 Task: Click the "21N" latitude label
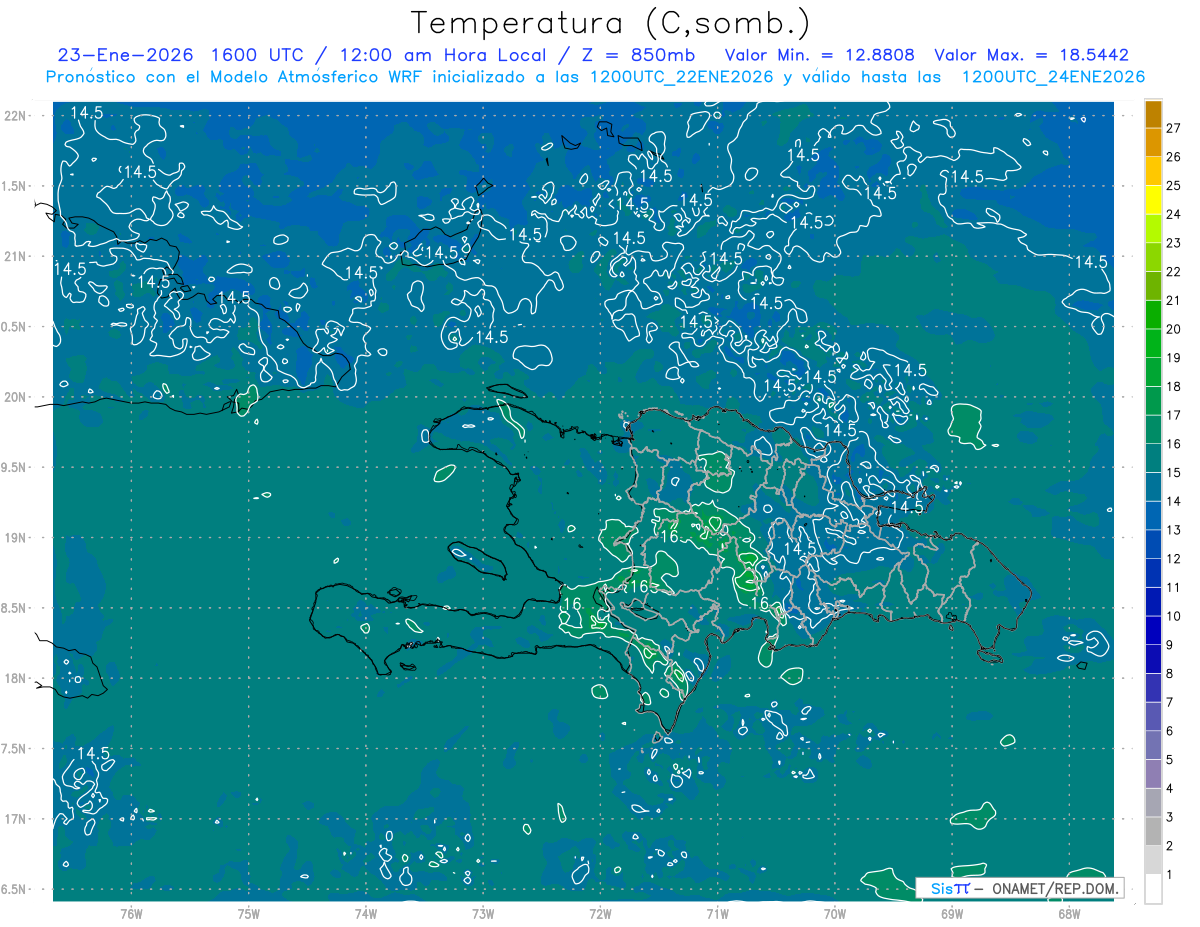[x=15, y=257]
